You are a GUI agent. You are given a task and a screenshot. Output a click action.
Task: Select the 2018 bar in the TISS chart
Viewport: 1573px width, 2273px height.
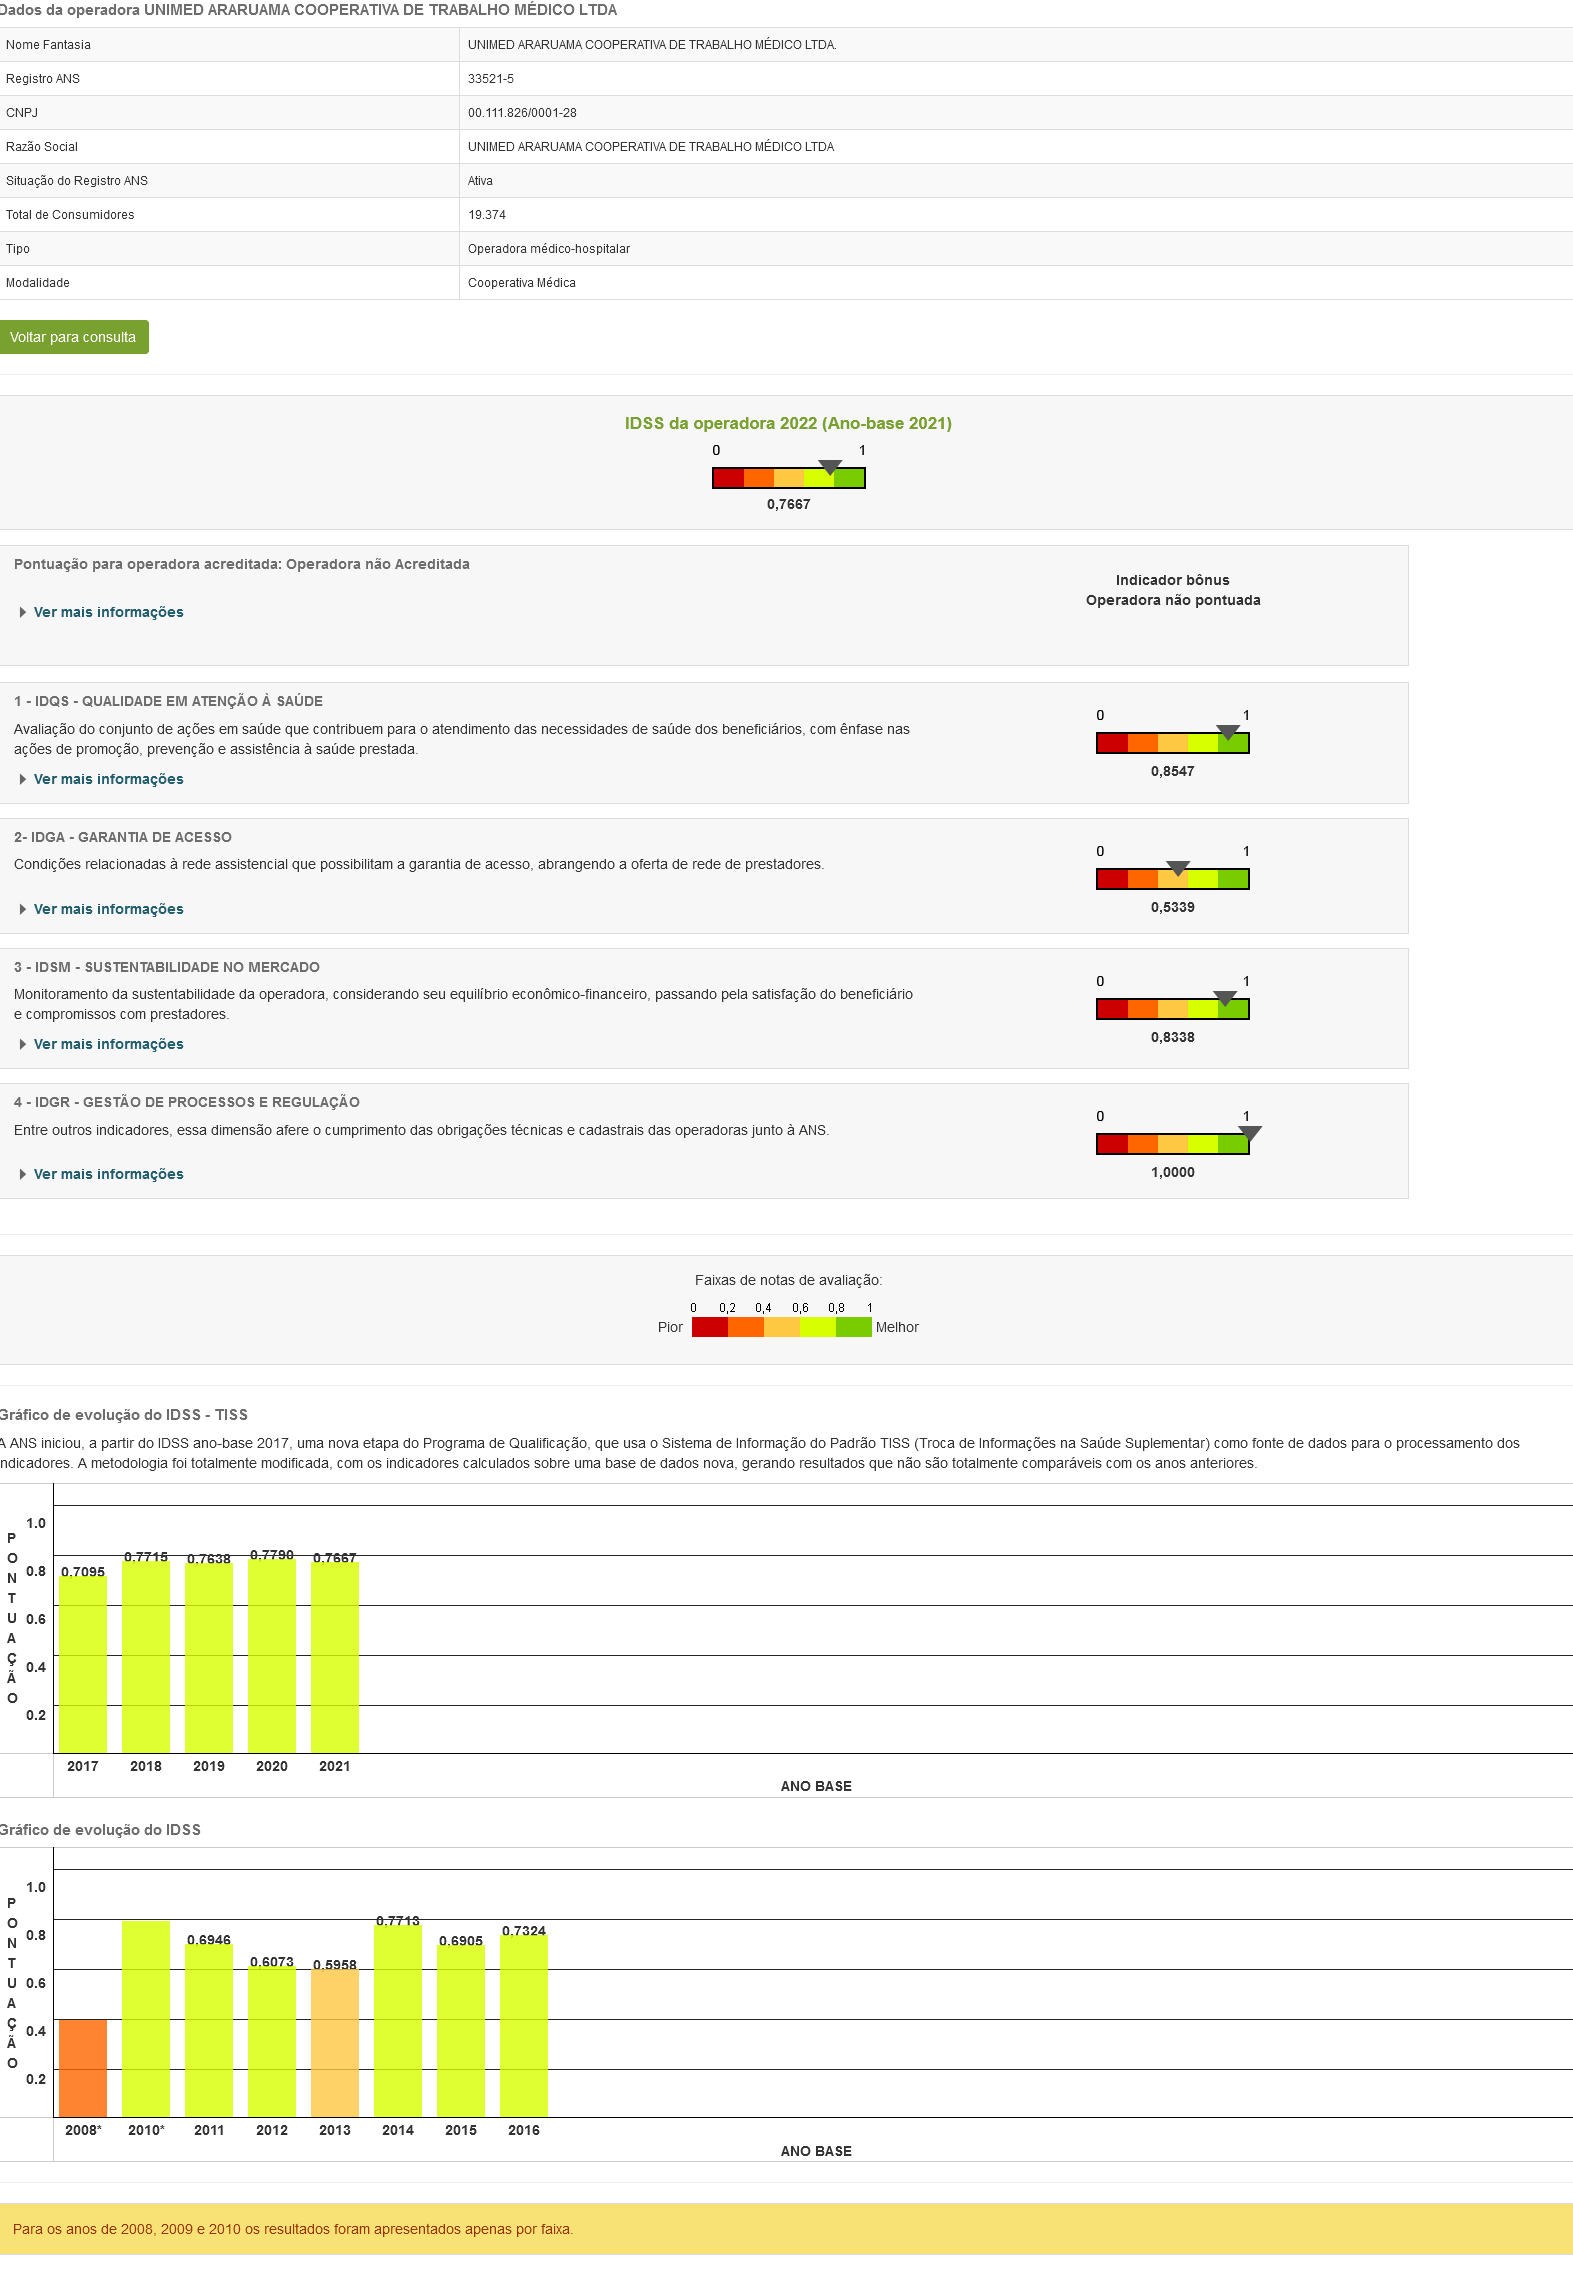[146, 1657]
